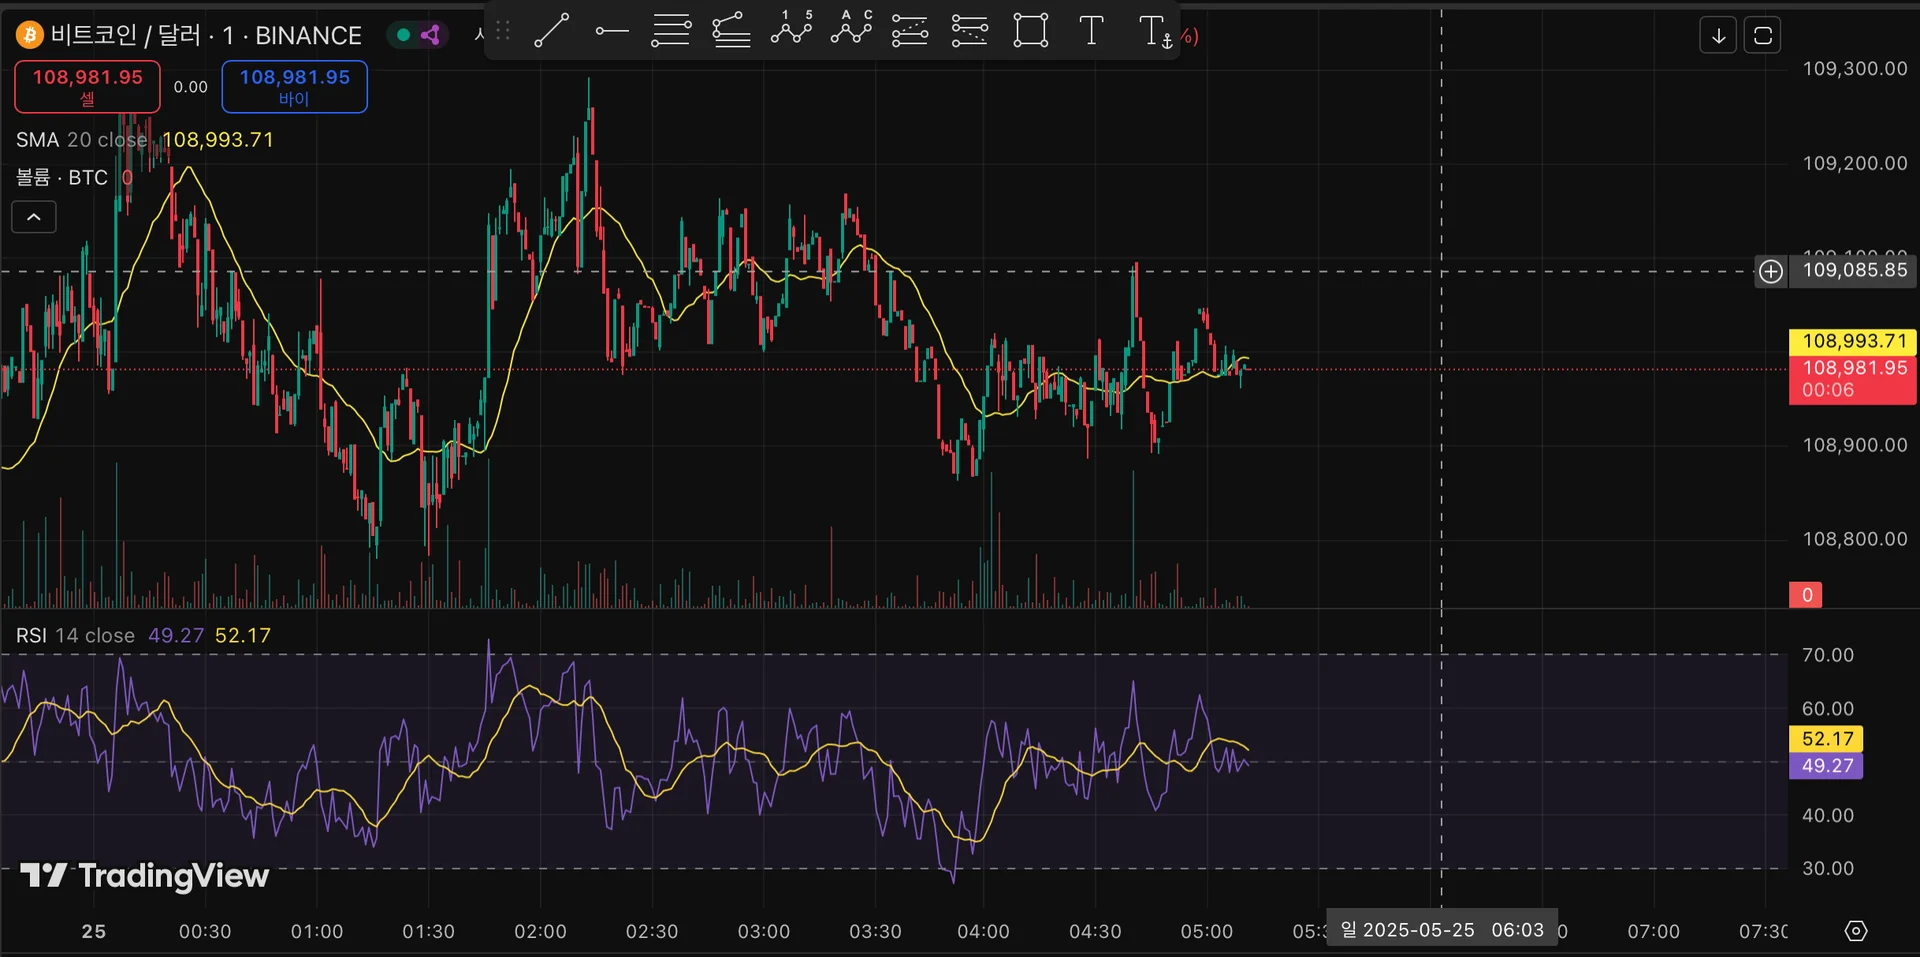1920x957 pixels.
Task: Open the RSI 14 close indicator legend
Action: coord(75,636)
